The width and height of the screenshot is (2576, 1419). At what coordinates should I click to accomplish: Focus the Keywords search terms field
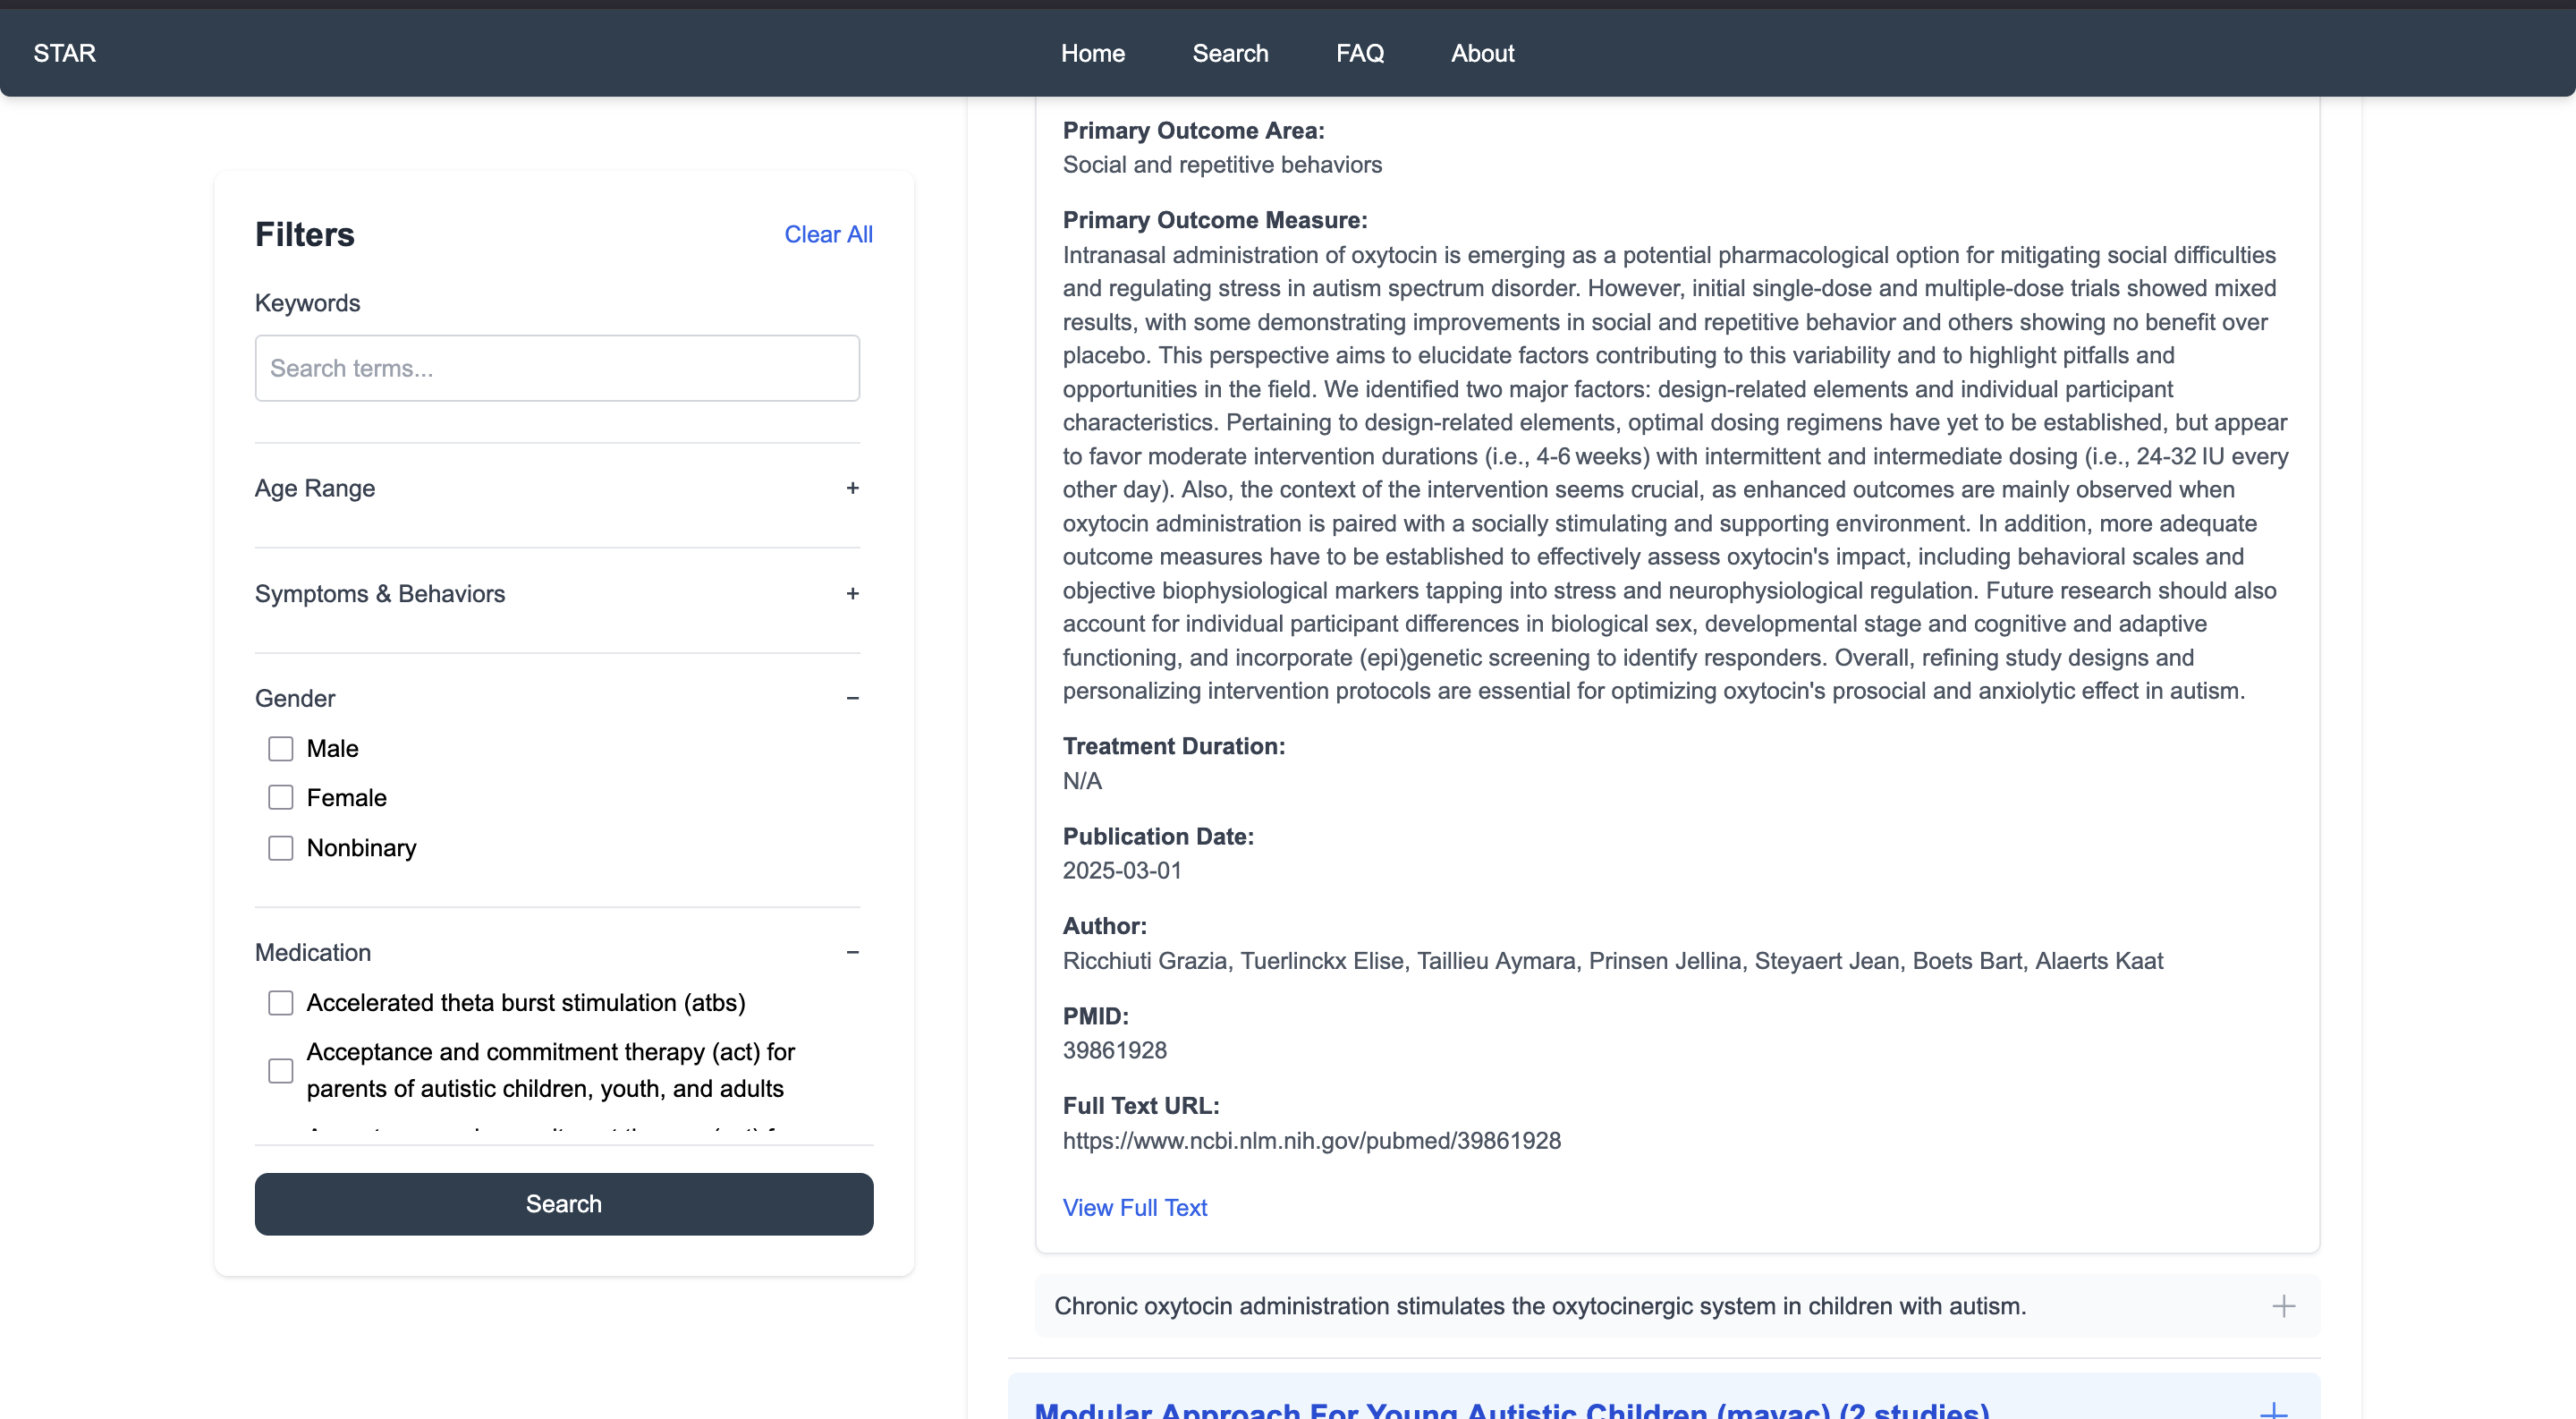557,368
